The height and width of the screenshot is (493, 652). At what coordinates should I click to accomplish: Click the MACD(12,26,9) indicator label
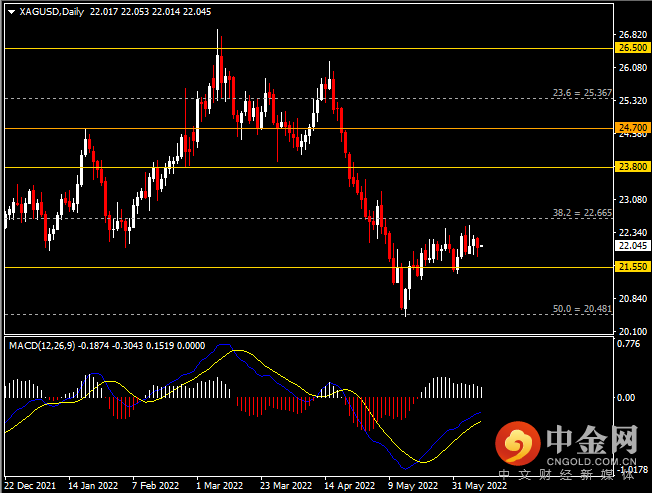(42, 346)
